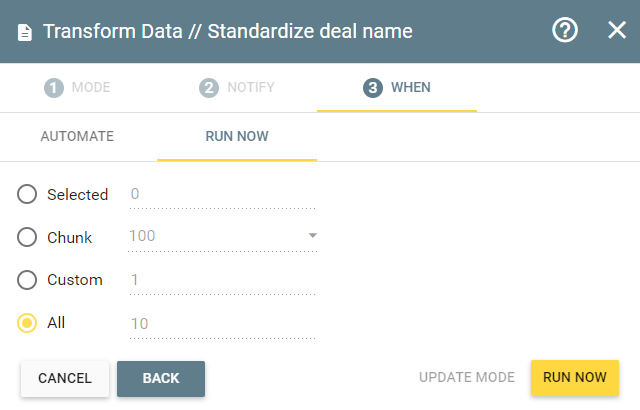This screenshot has width=640, height=410.
Task: Click the step 3 circle icon
Action: tap(373, 88)
